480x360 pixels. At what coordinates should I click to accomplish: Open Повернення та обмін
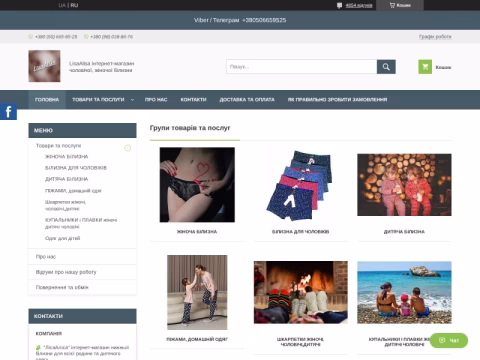tap(62, 287)
